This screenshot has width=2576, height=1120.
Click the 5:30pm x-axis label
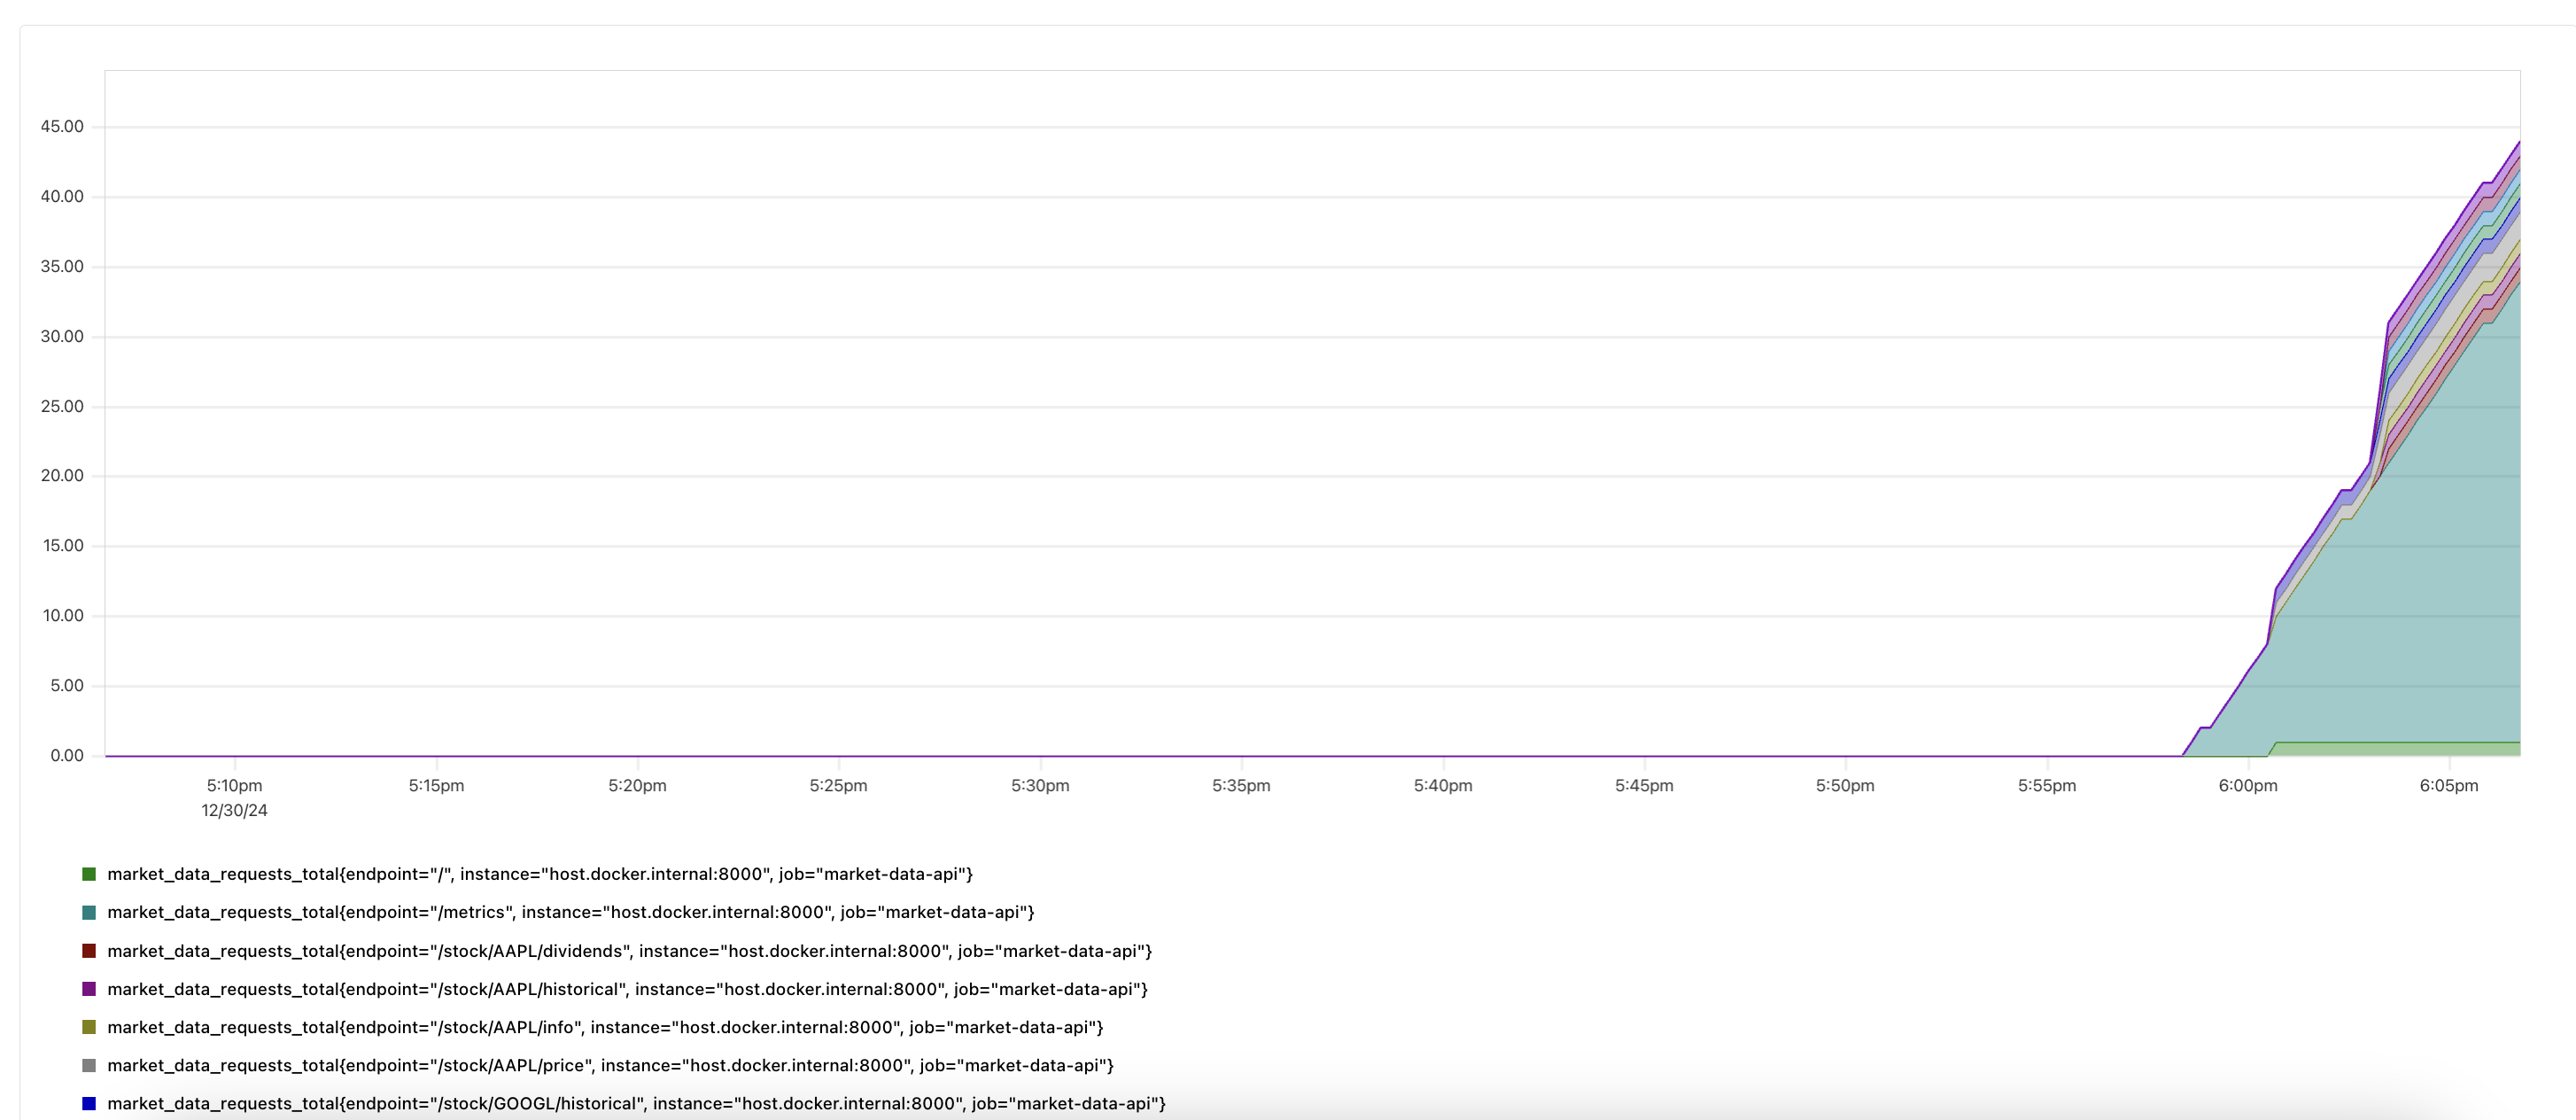[x=1040, y=785]
